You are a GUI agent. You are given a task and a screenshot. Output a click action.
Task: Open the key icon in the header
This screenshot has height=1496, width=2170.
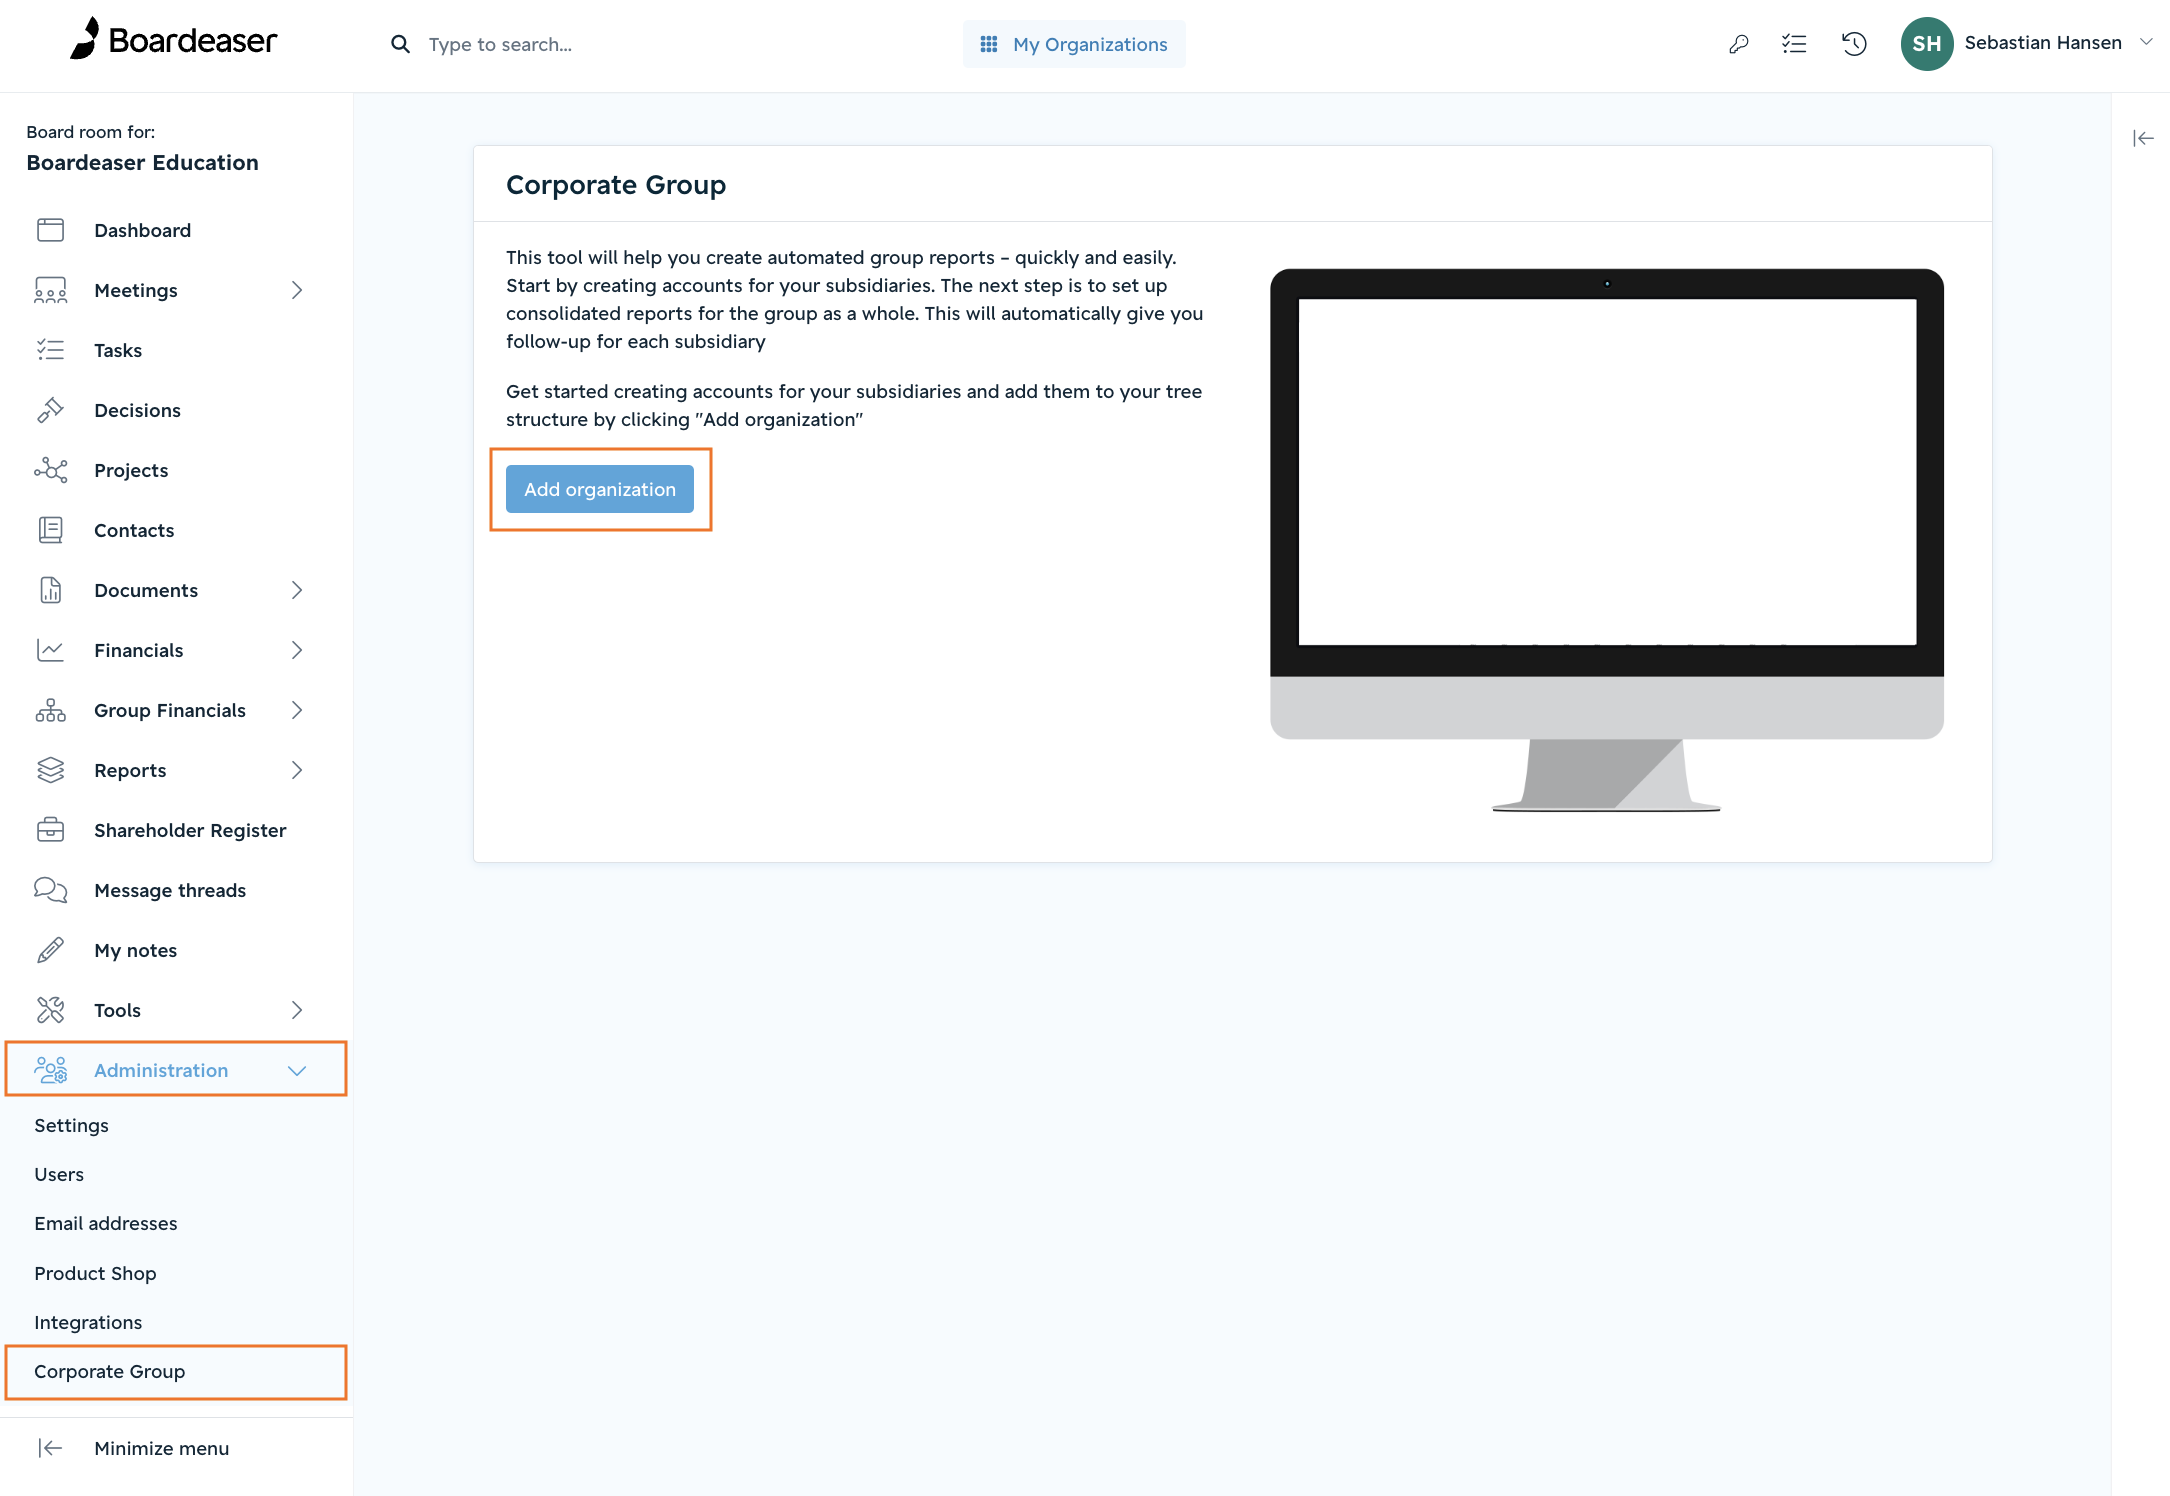pos(1738,44)
